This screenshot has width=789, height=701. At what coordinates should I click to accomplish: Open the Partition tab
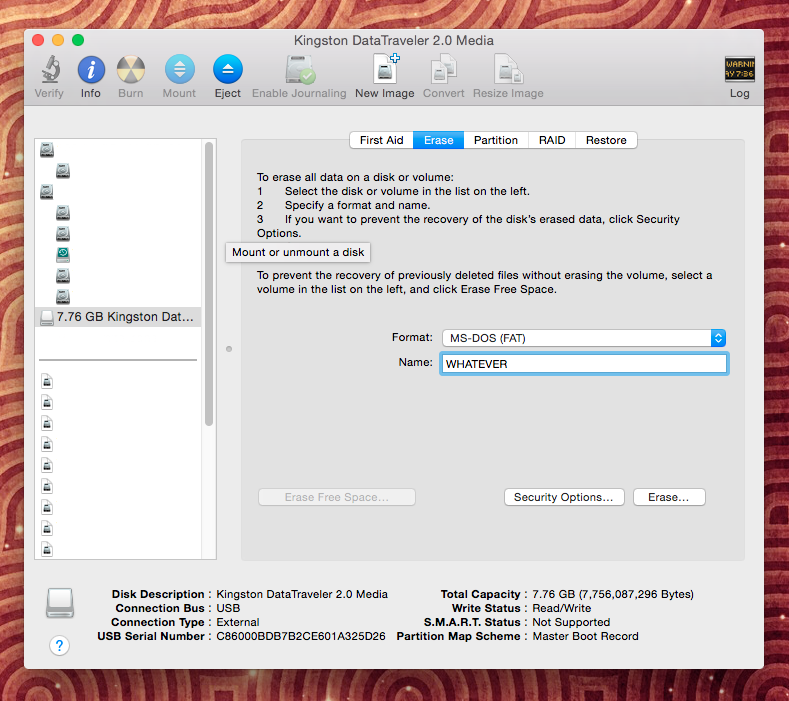point(496,140)
